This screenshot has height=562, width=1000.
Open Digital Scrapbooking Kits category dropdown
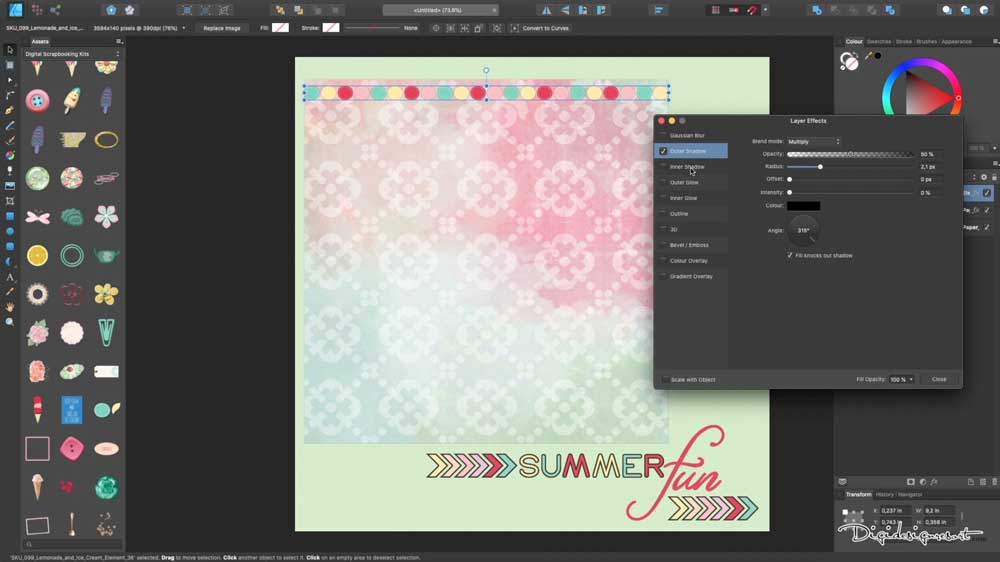(72, 54)
